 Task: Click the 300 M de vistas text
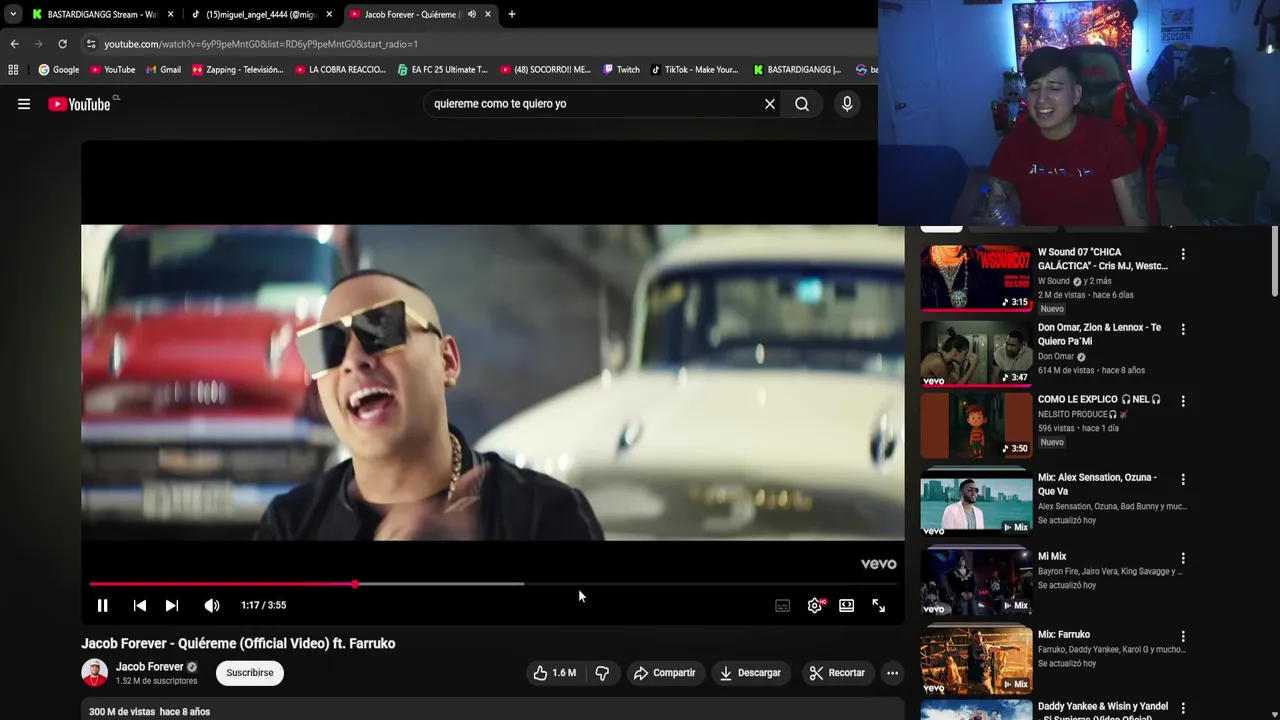(122, 712)
